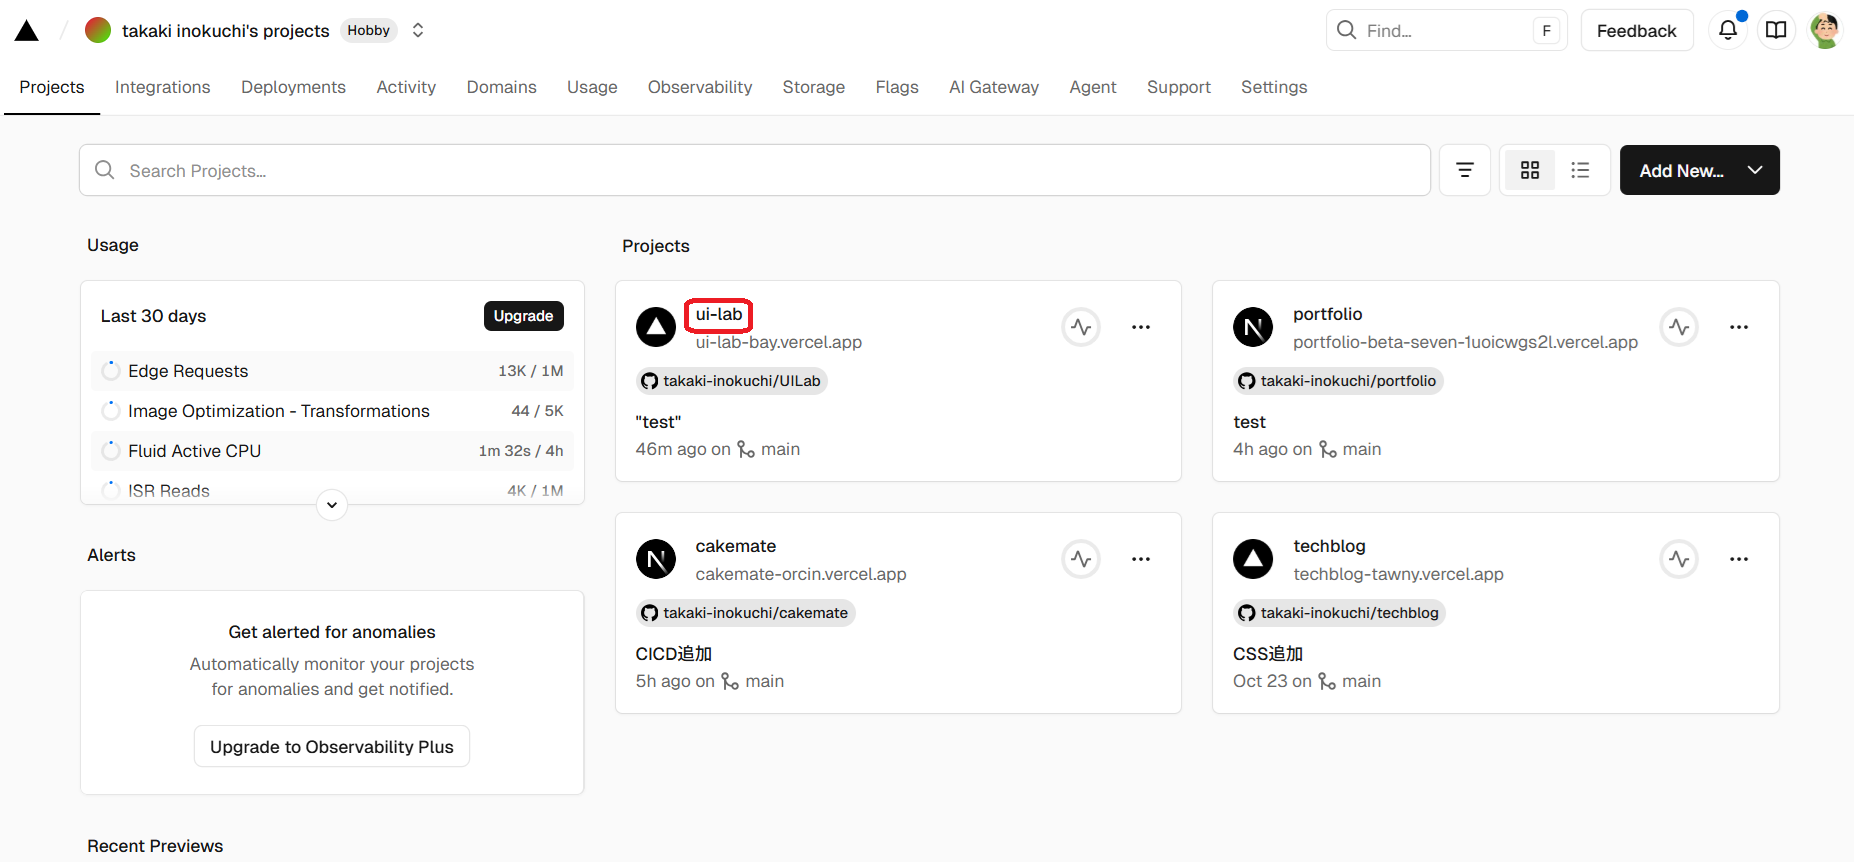Open the portfolio project name
1854x862 pixels.
(x=1328, y=314)
